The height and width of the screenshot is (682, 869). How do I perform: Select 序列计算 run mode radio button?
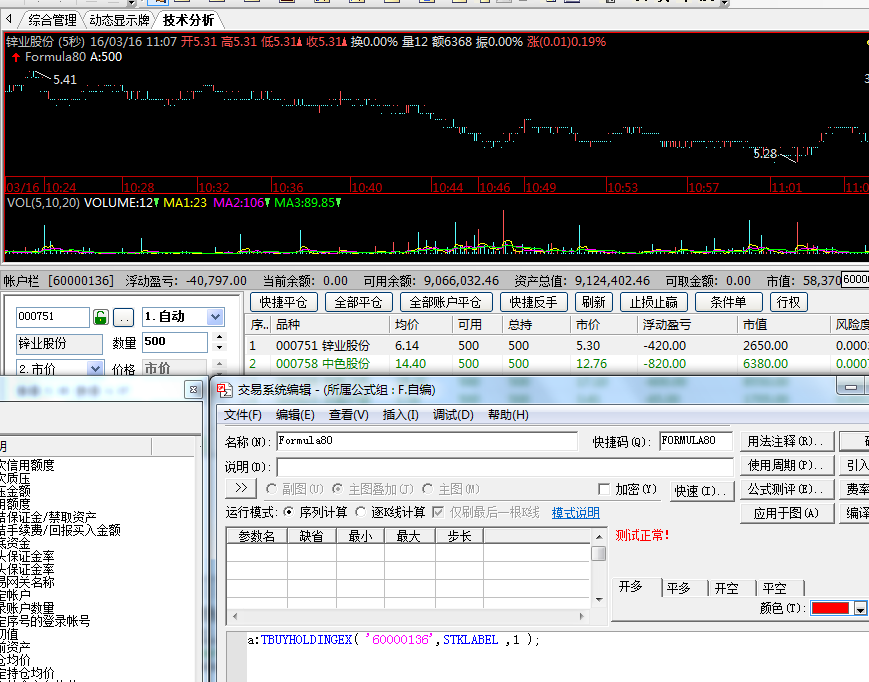point(290,512)
